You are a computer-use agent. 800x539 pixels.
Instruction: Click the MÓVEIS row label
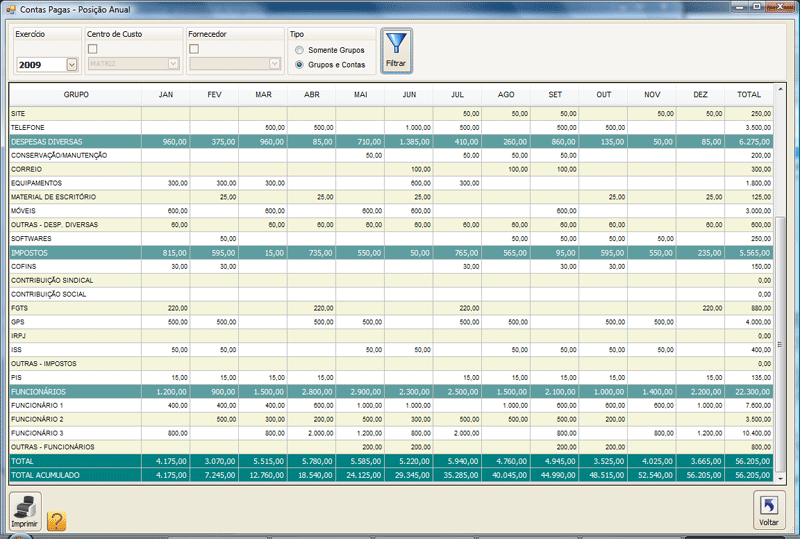pos(23,210)
